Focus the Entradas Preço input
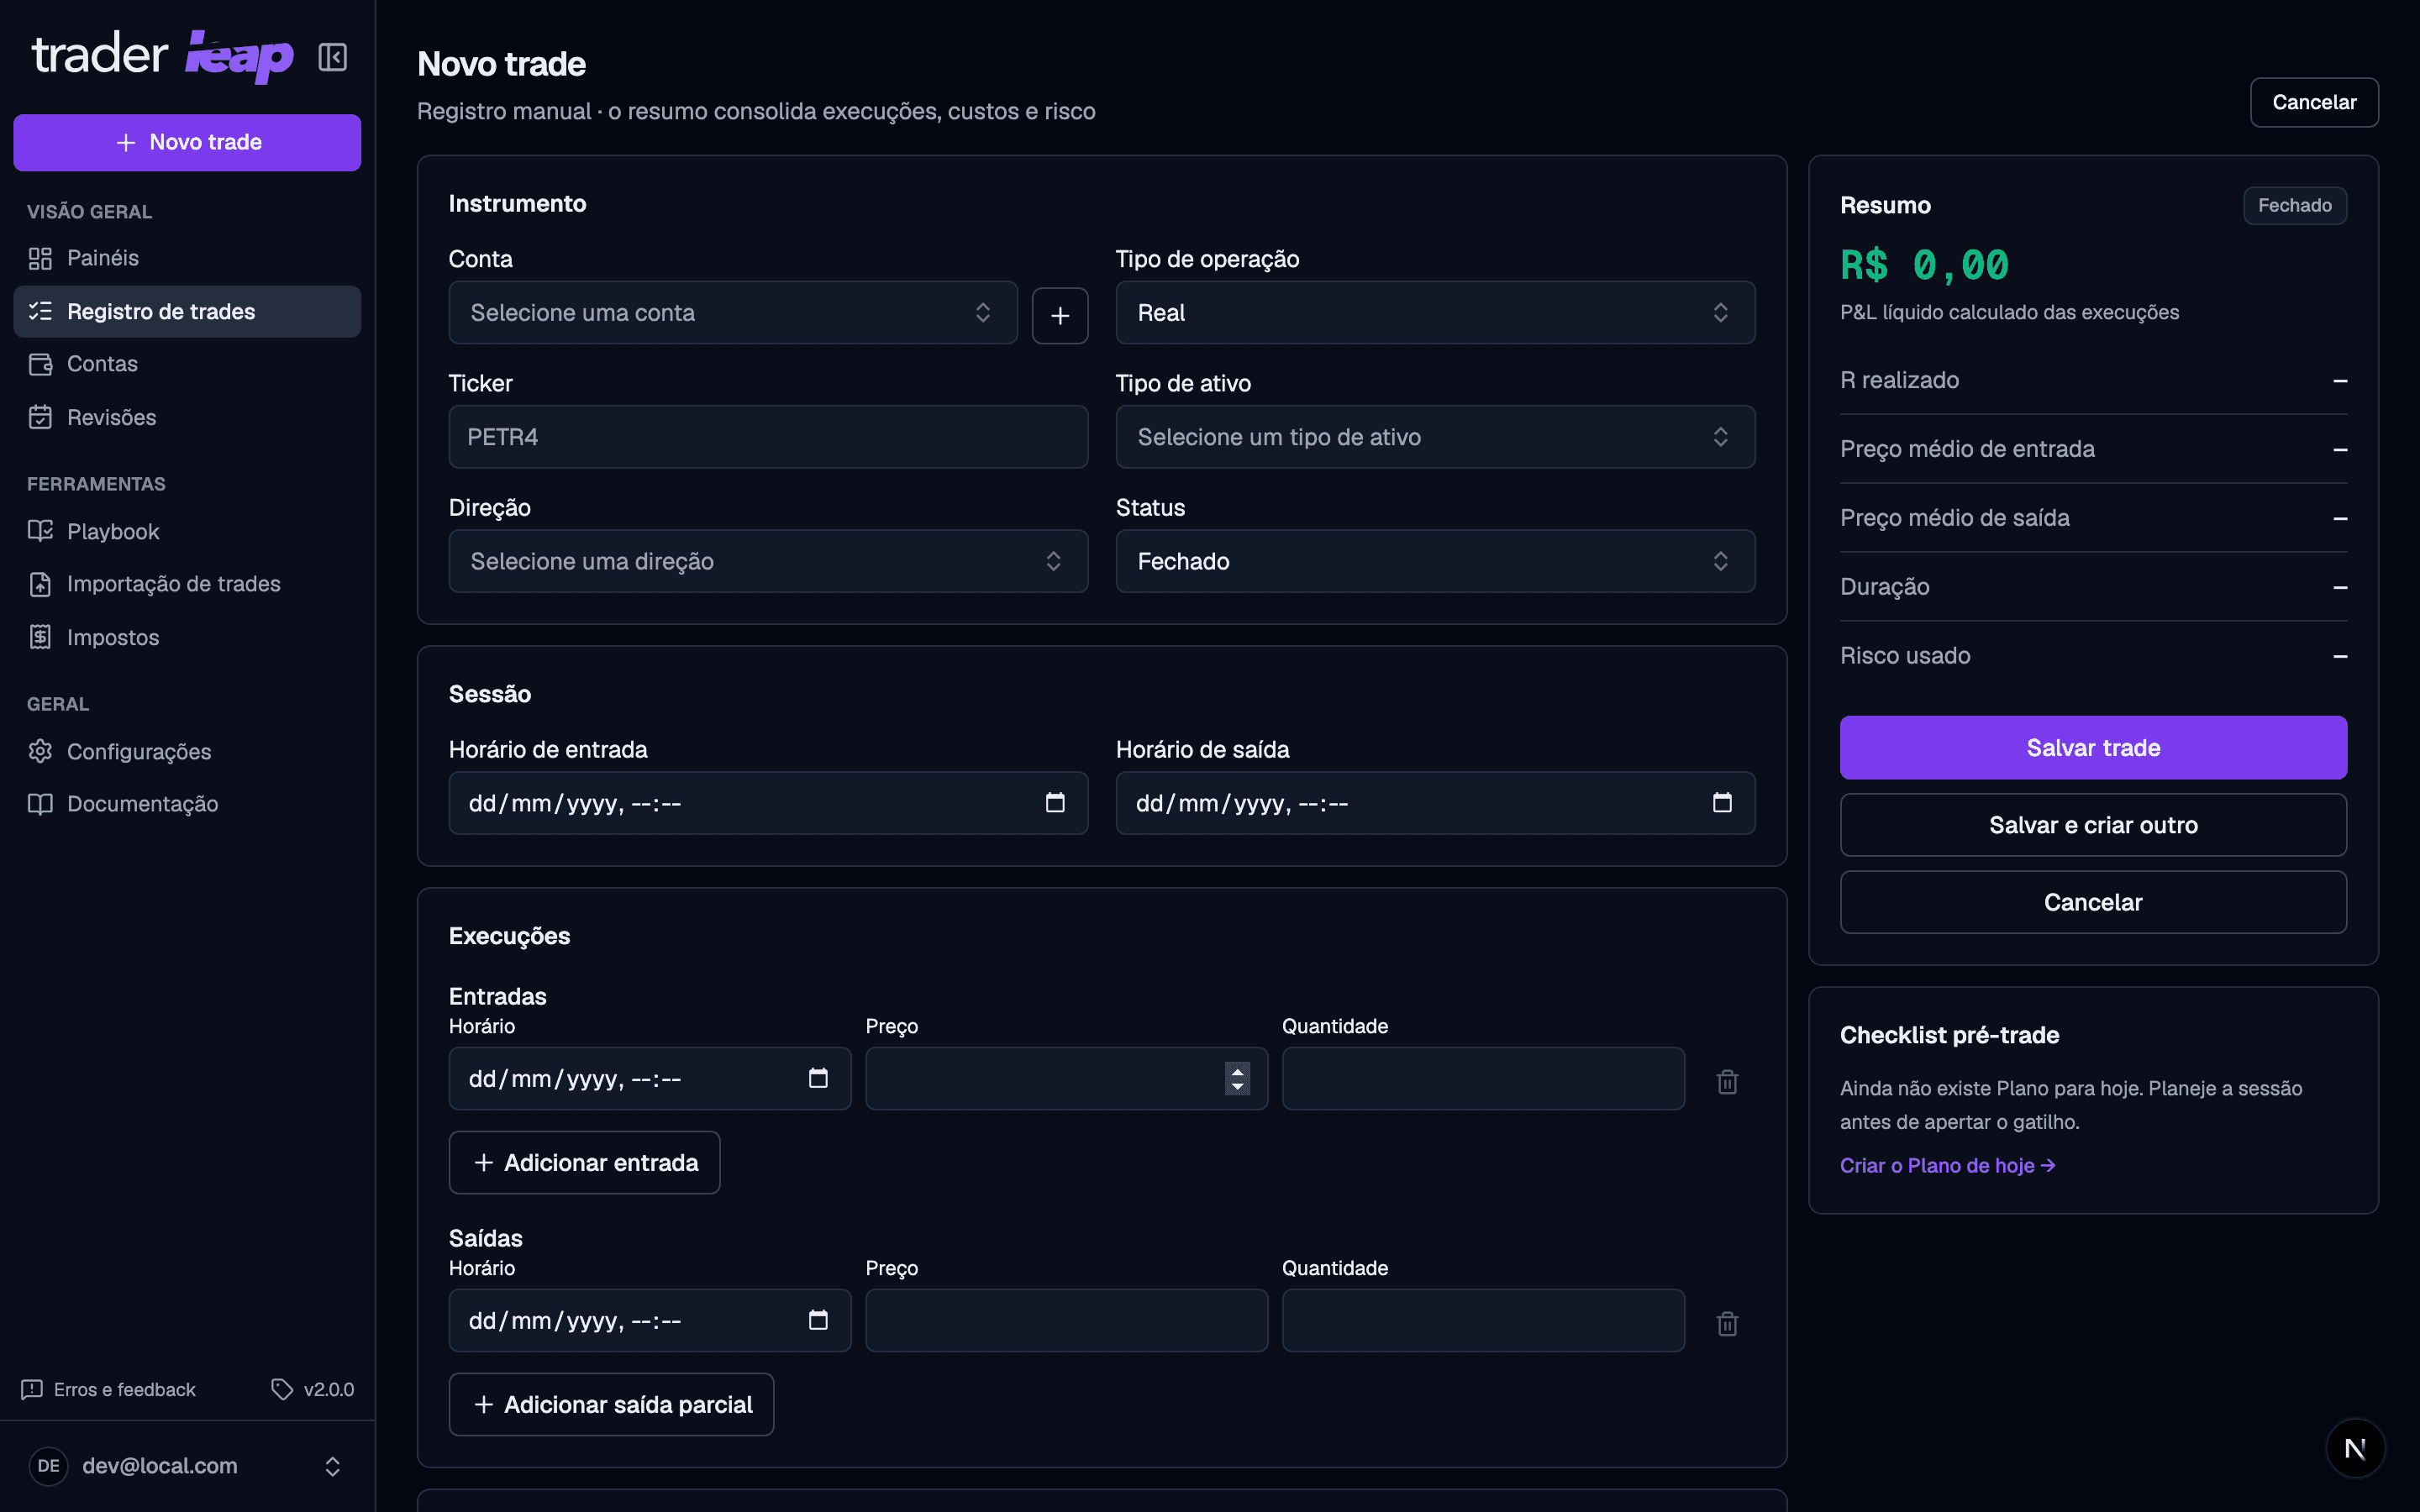This screenshot has width=2420, height=1512. [1066, 1078]
